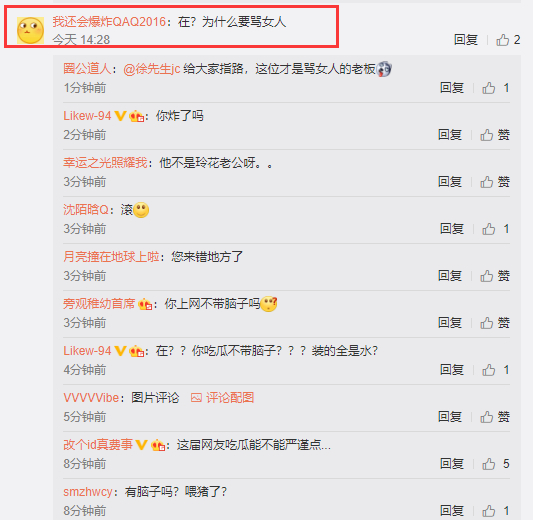
Task: Open profile of 改个id真费事
Action: point(98,445)
